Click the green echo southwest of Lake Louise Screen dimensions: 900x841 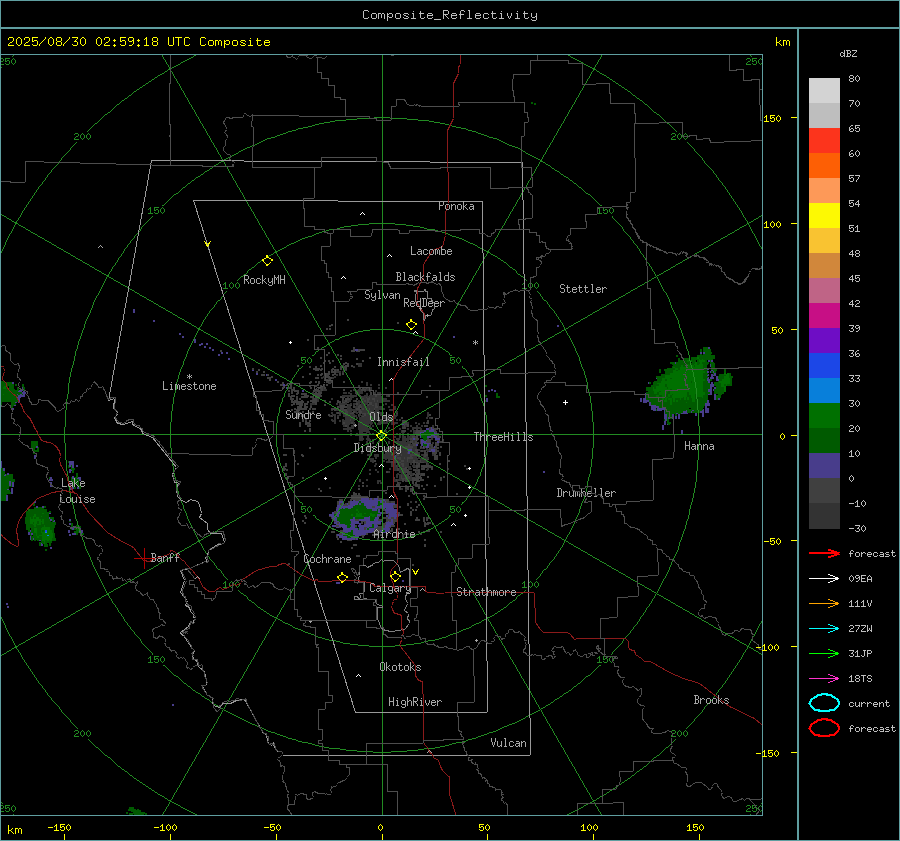[x=40, y=525]
